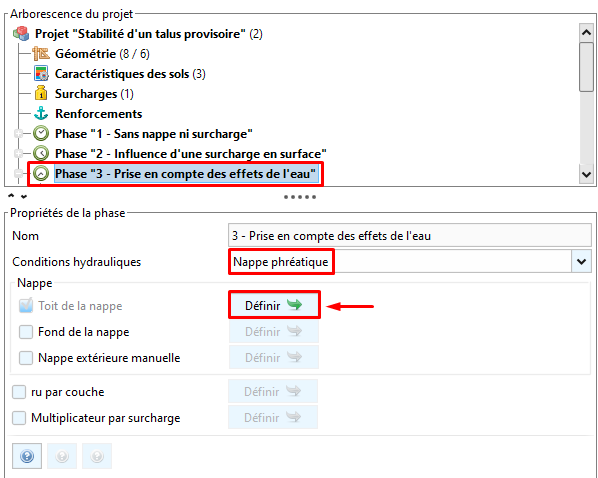
Task: Open the blue help question-mark button
Action: (x=27, y=455)
